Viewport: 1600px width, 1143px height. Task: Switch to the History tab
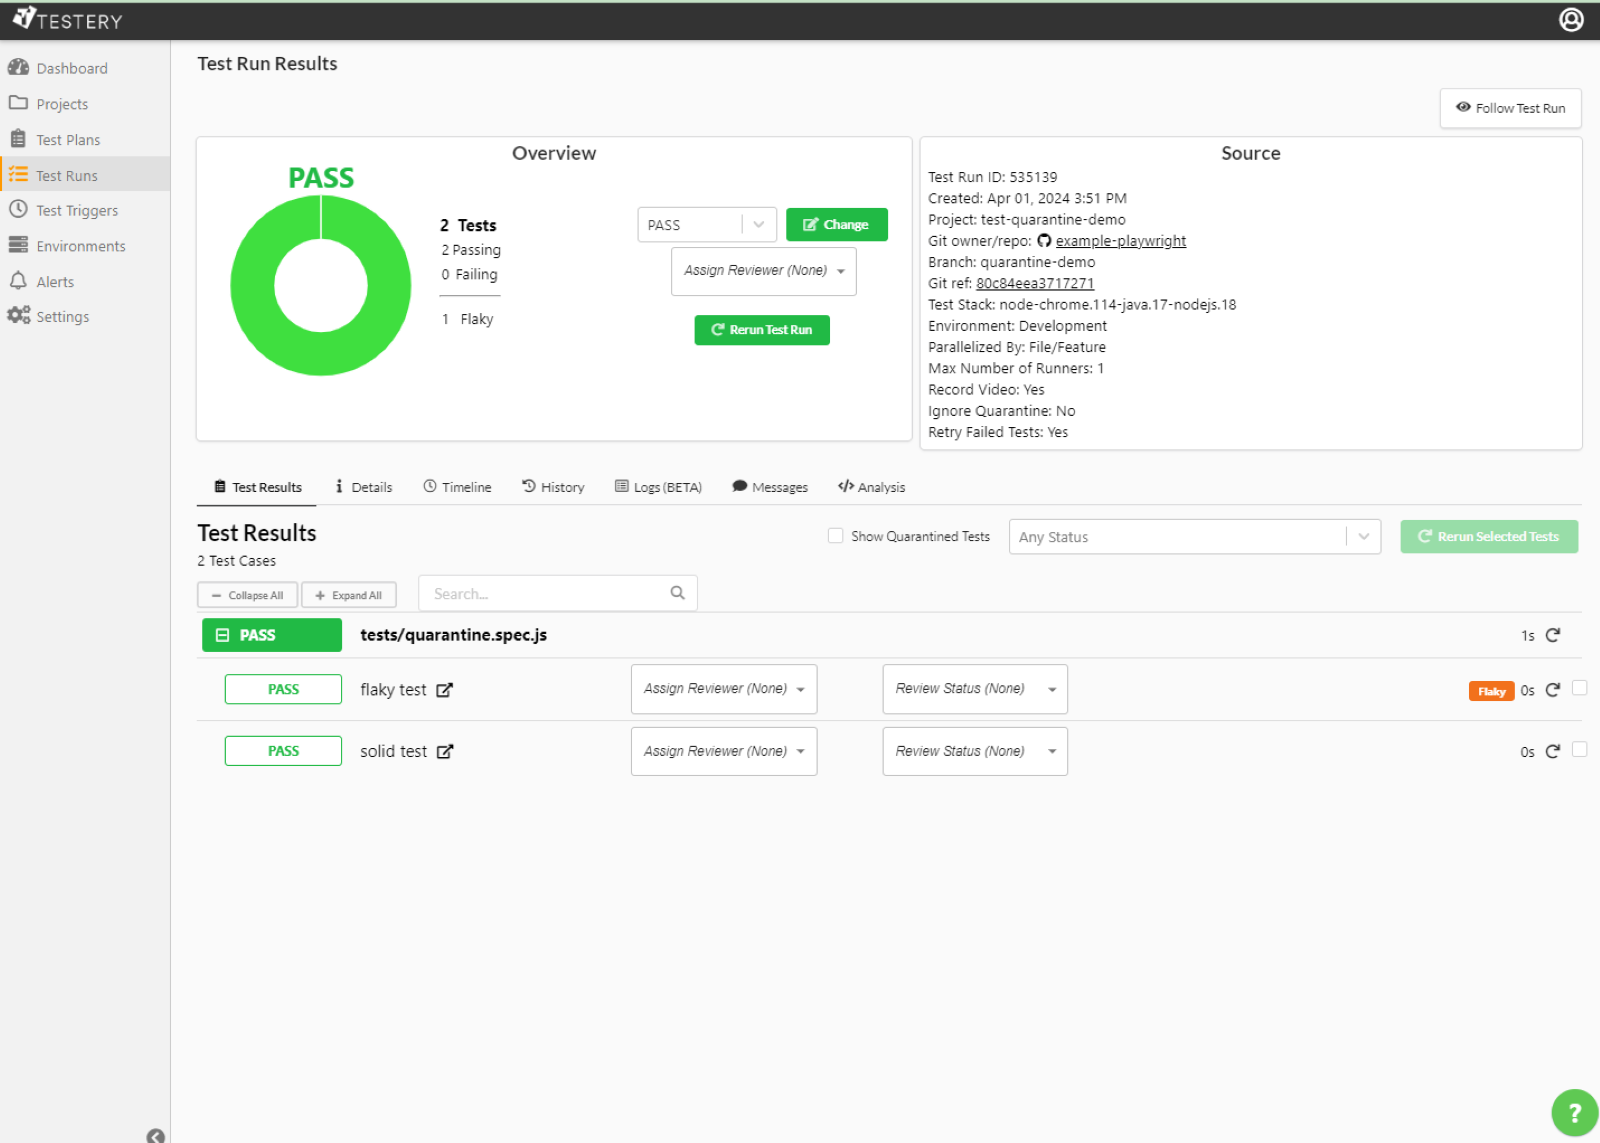tap(553, 487)
